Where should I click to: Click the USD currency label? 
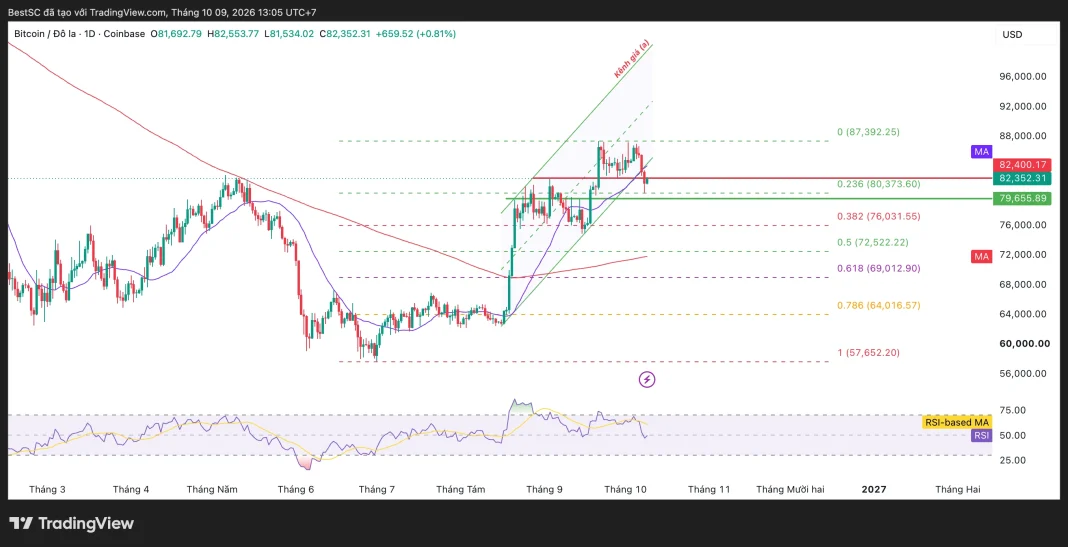click(x=1012, y=34)
